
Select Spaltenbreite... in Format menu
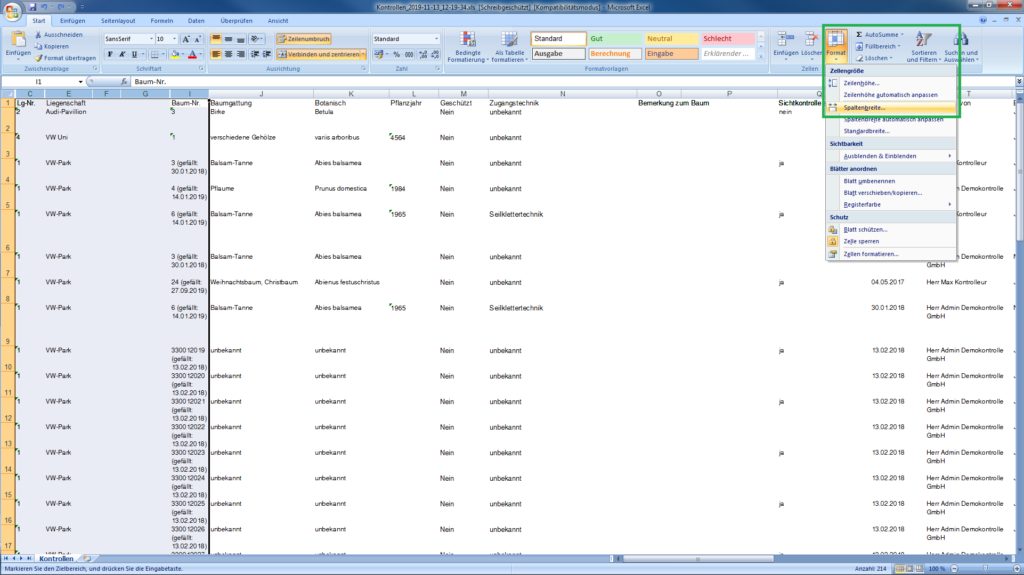pyautogui.click(x=864, y=107)
